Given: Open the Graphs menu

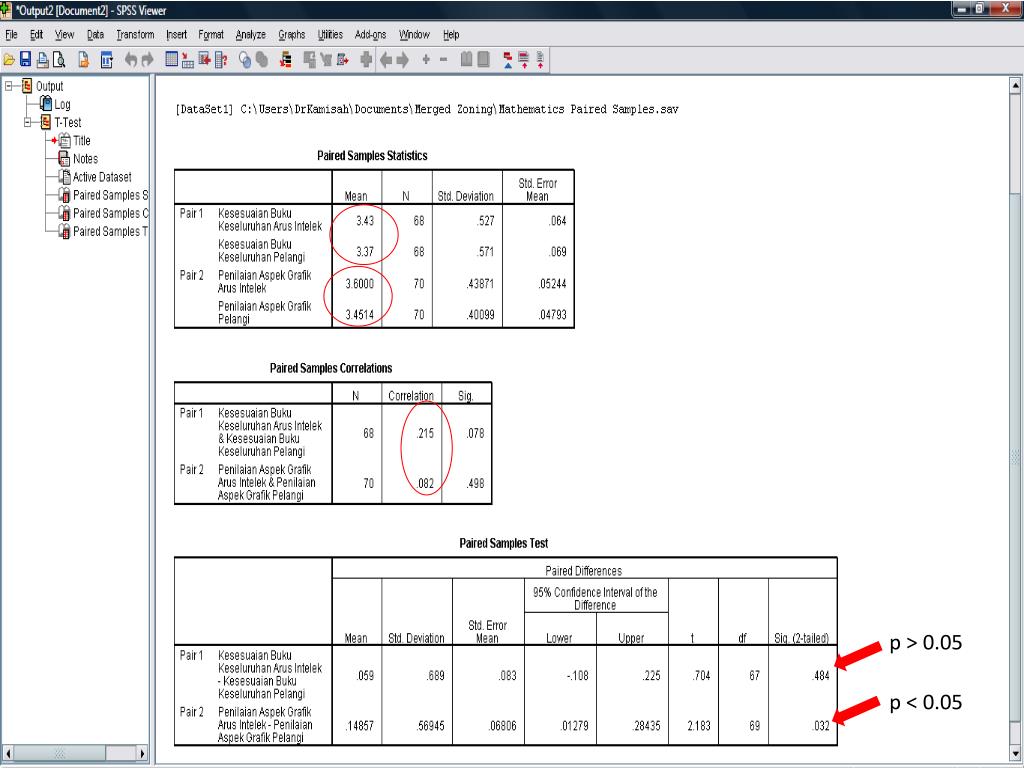Looking at the screenshot, I should (x=291, y=35).
